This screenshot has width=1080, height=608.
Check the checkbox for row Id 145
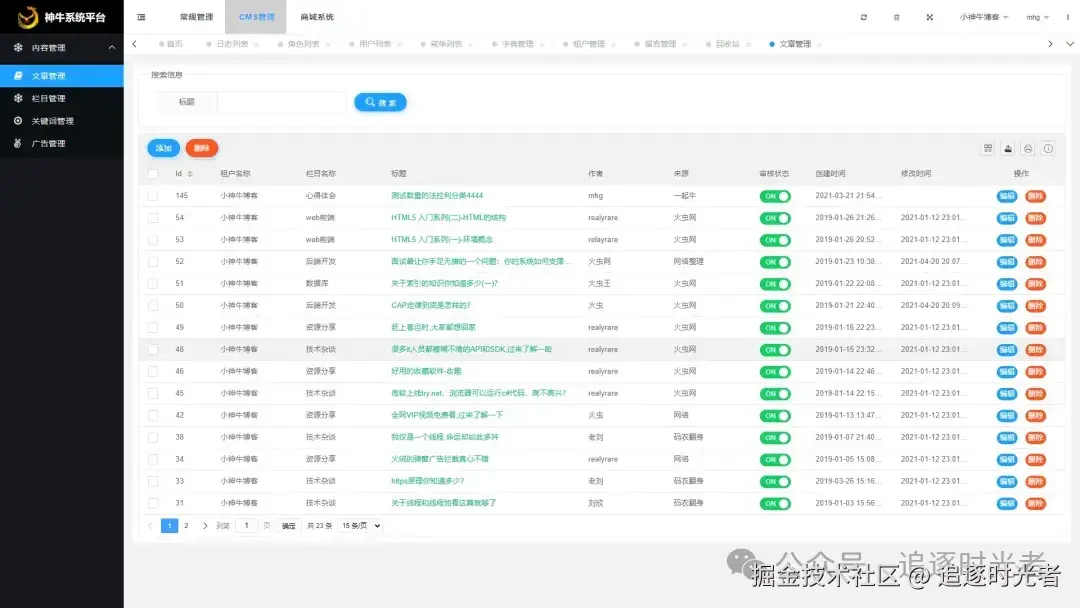coord(153,196)
